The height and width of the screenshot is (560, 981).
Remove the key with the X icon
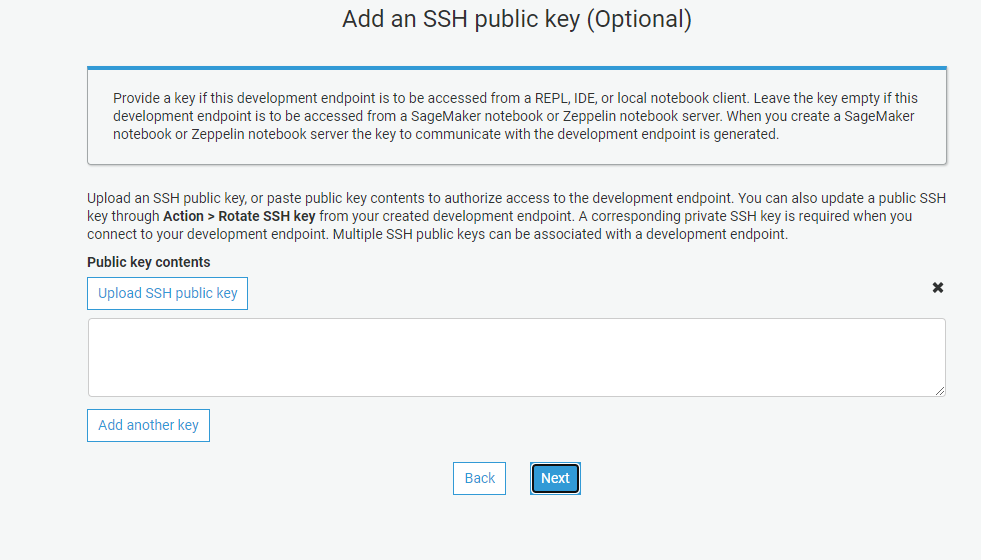(937, 288)
